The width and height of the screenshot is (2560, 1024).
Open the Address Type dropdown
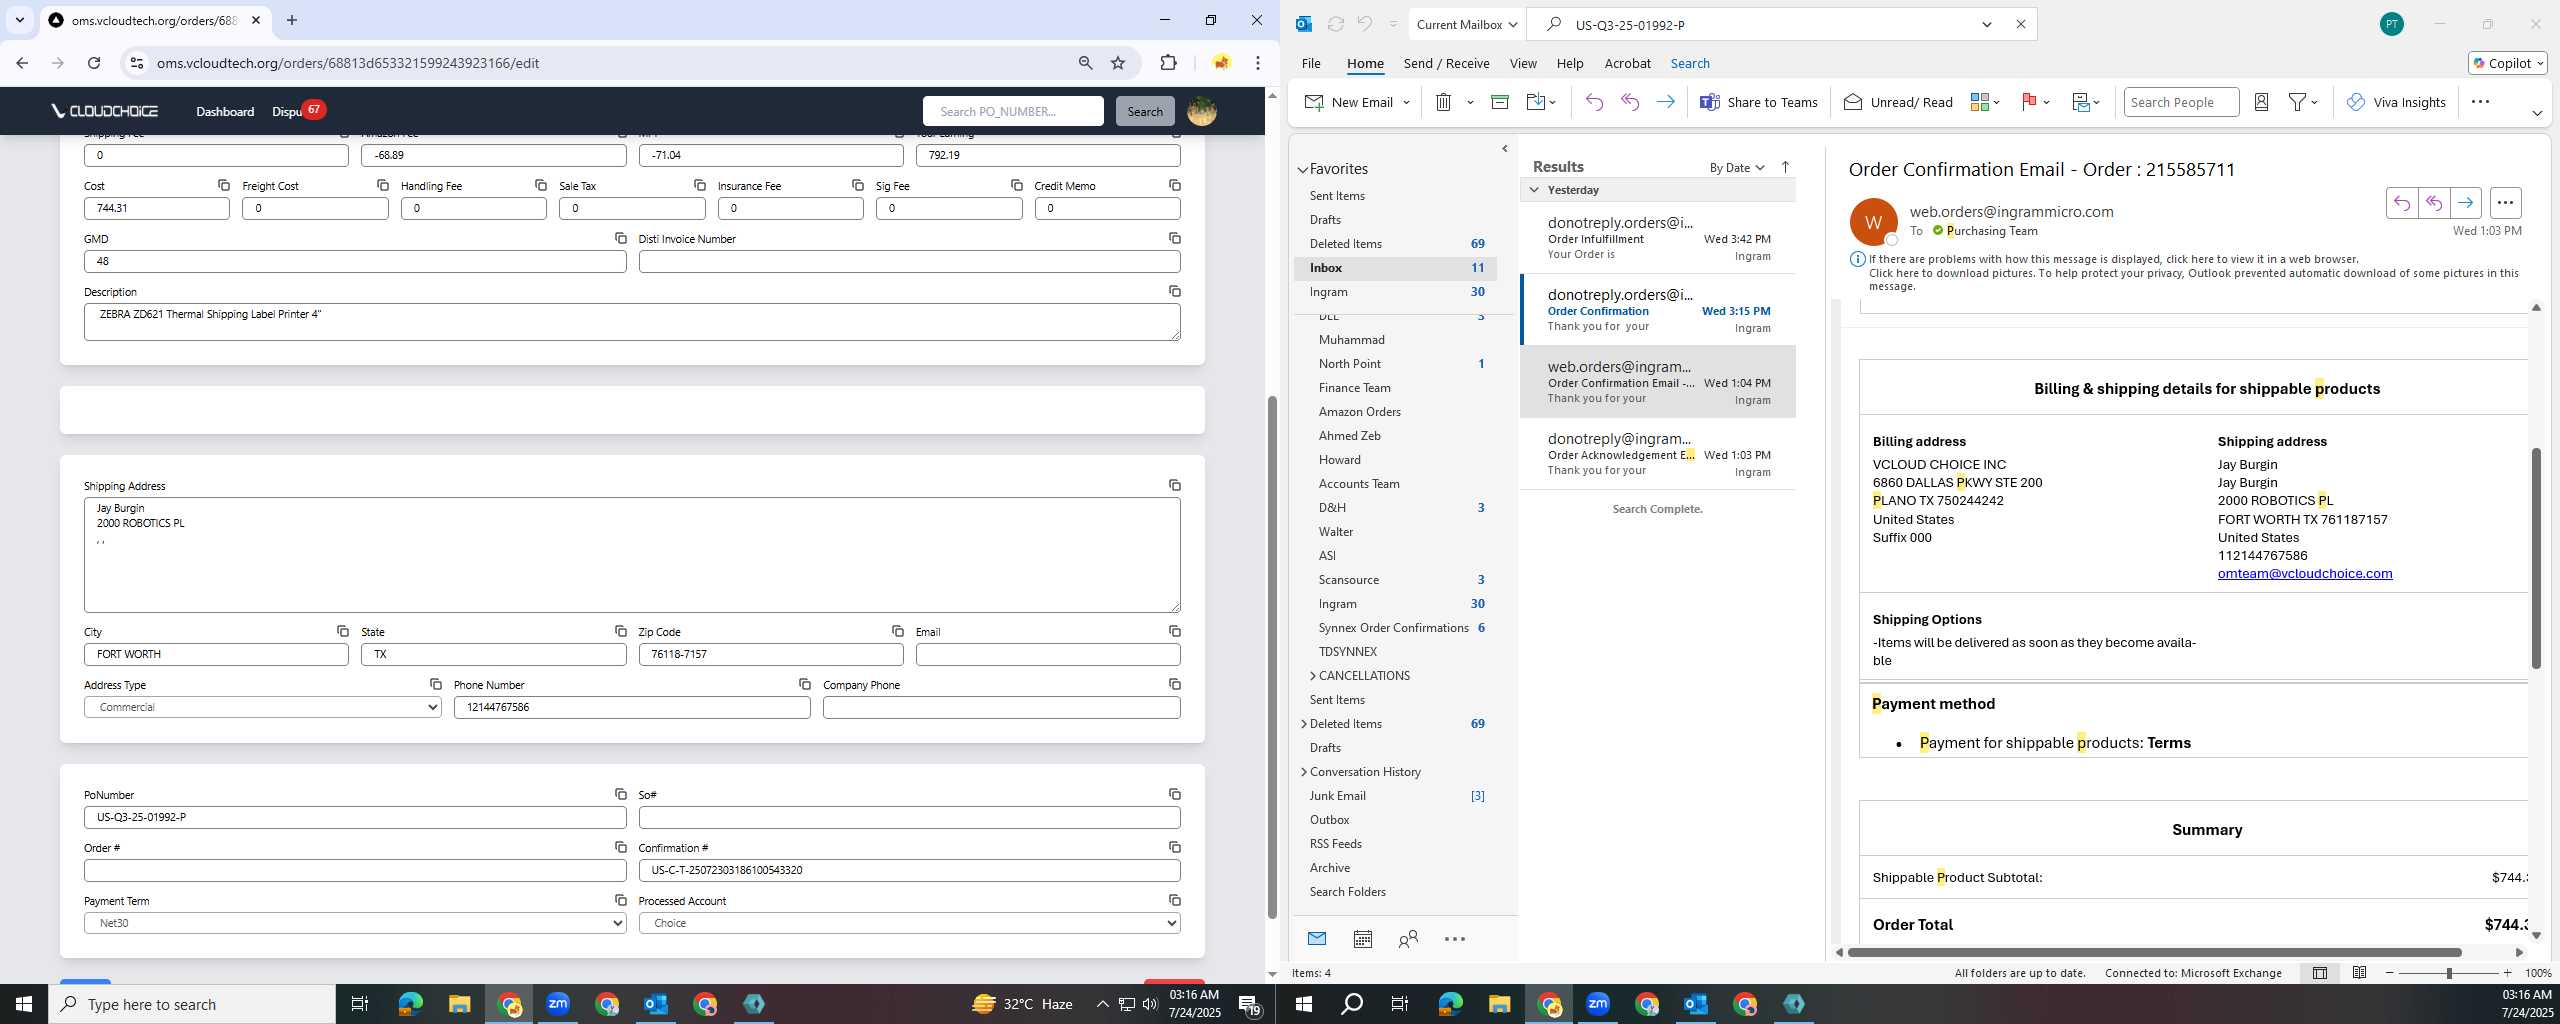262,707
